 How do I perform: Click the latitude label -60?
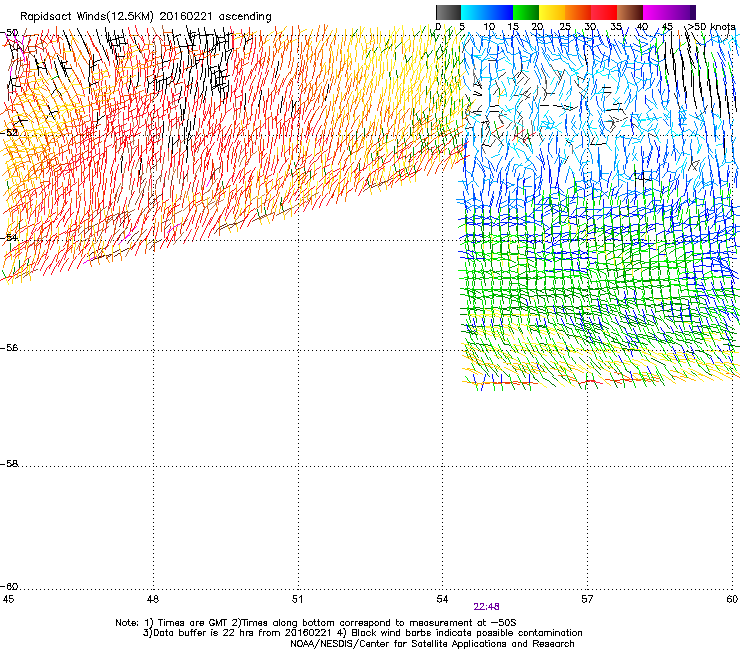tap(9, 587)
